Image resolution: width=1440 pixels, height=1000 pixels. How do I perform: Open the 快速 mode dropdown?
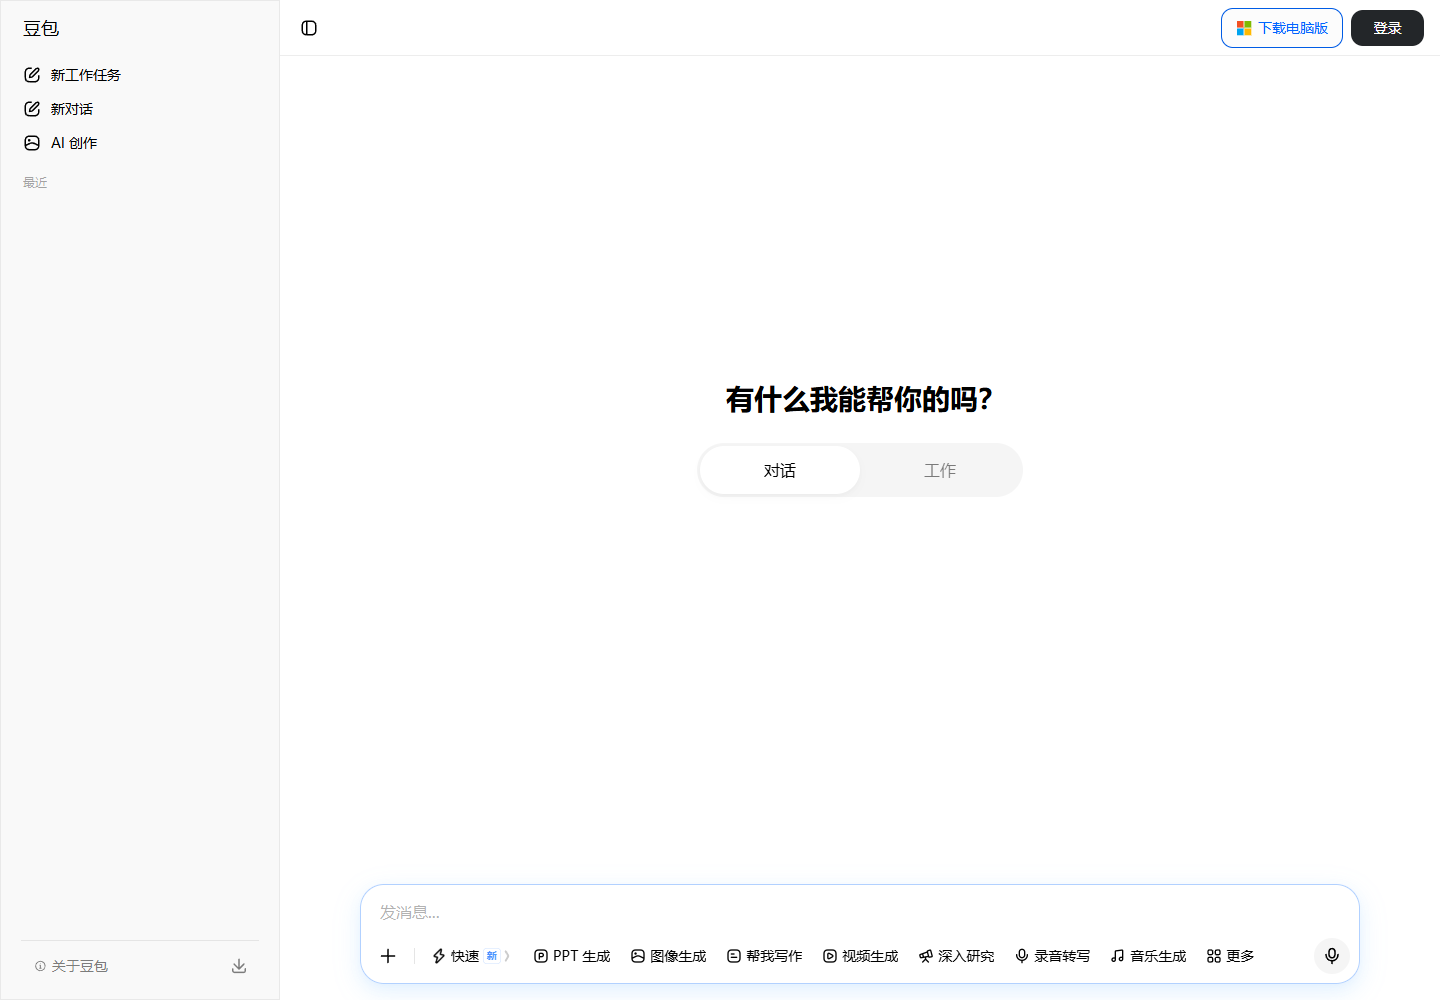[471, 956]
